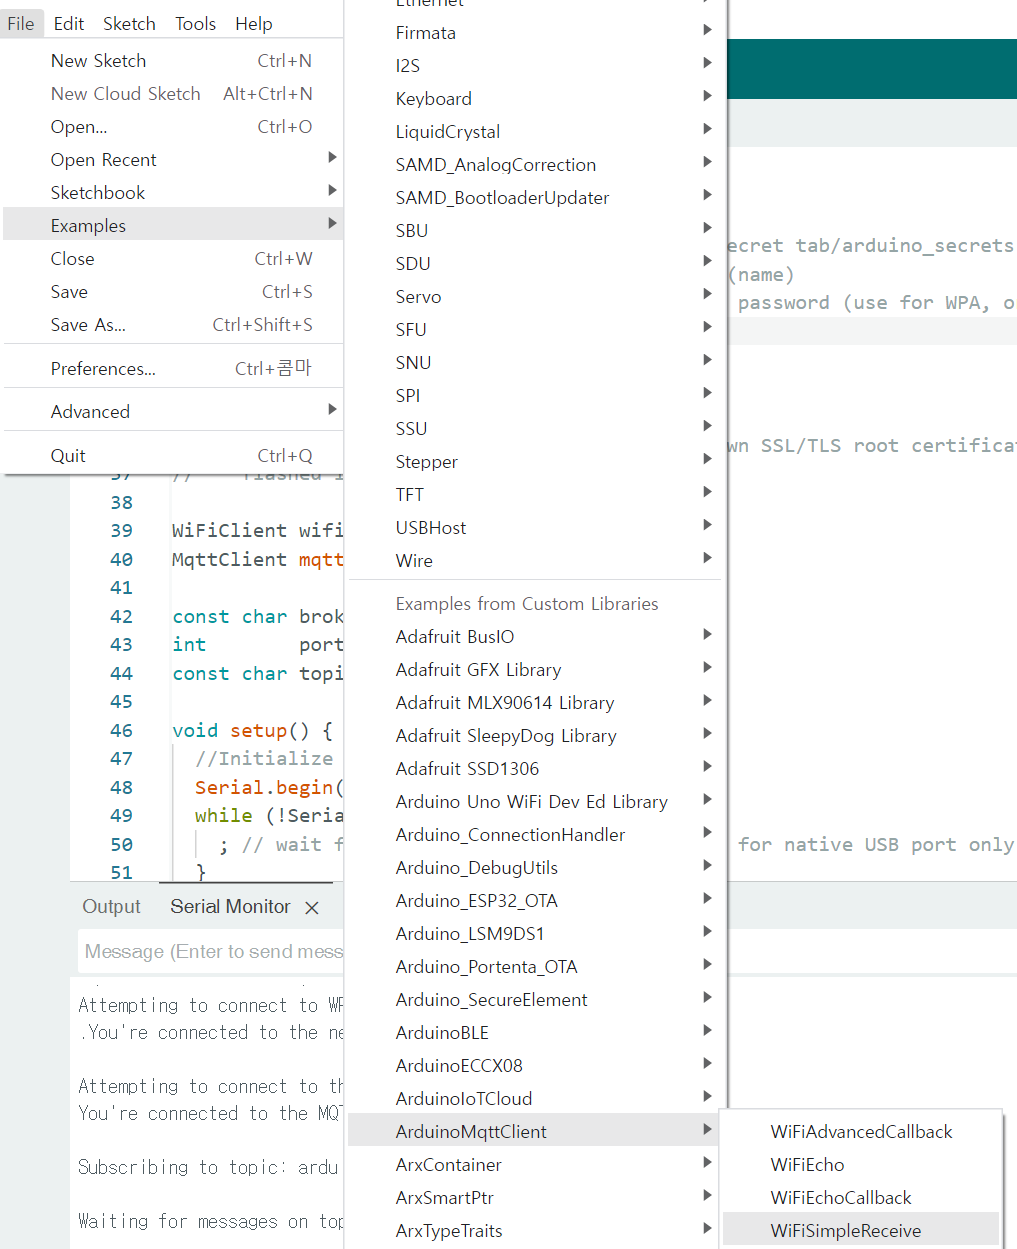Switch to the Output tab
1017x1249 pixels.
(111, 907)
